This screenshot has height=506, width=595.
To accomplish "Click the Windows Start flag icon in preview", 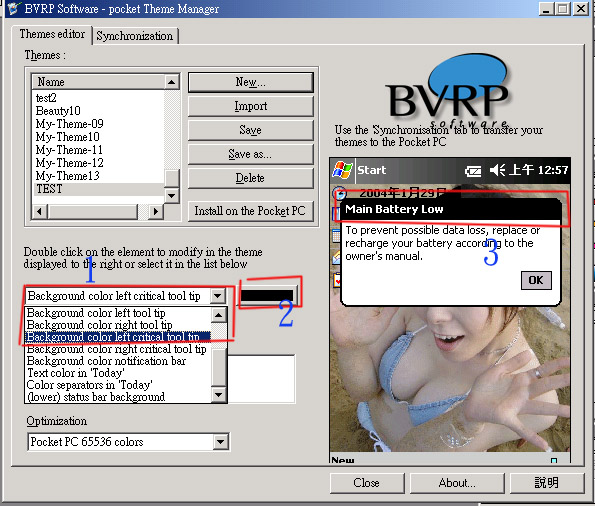I will 342,170.
